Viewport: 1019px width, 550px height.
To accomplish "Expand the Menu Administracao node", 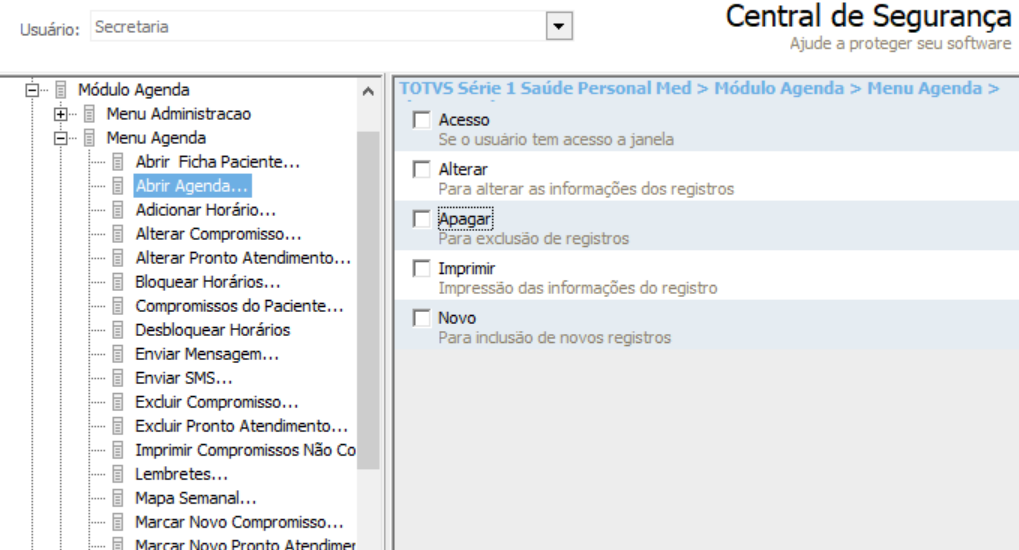I will coord(60,114).
